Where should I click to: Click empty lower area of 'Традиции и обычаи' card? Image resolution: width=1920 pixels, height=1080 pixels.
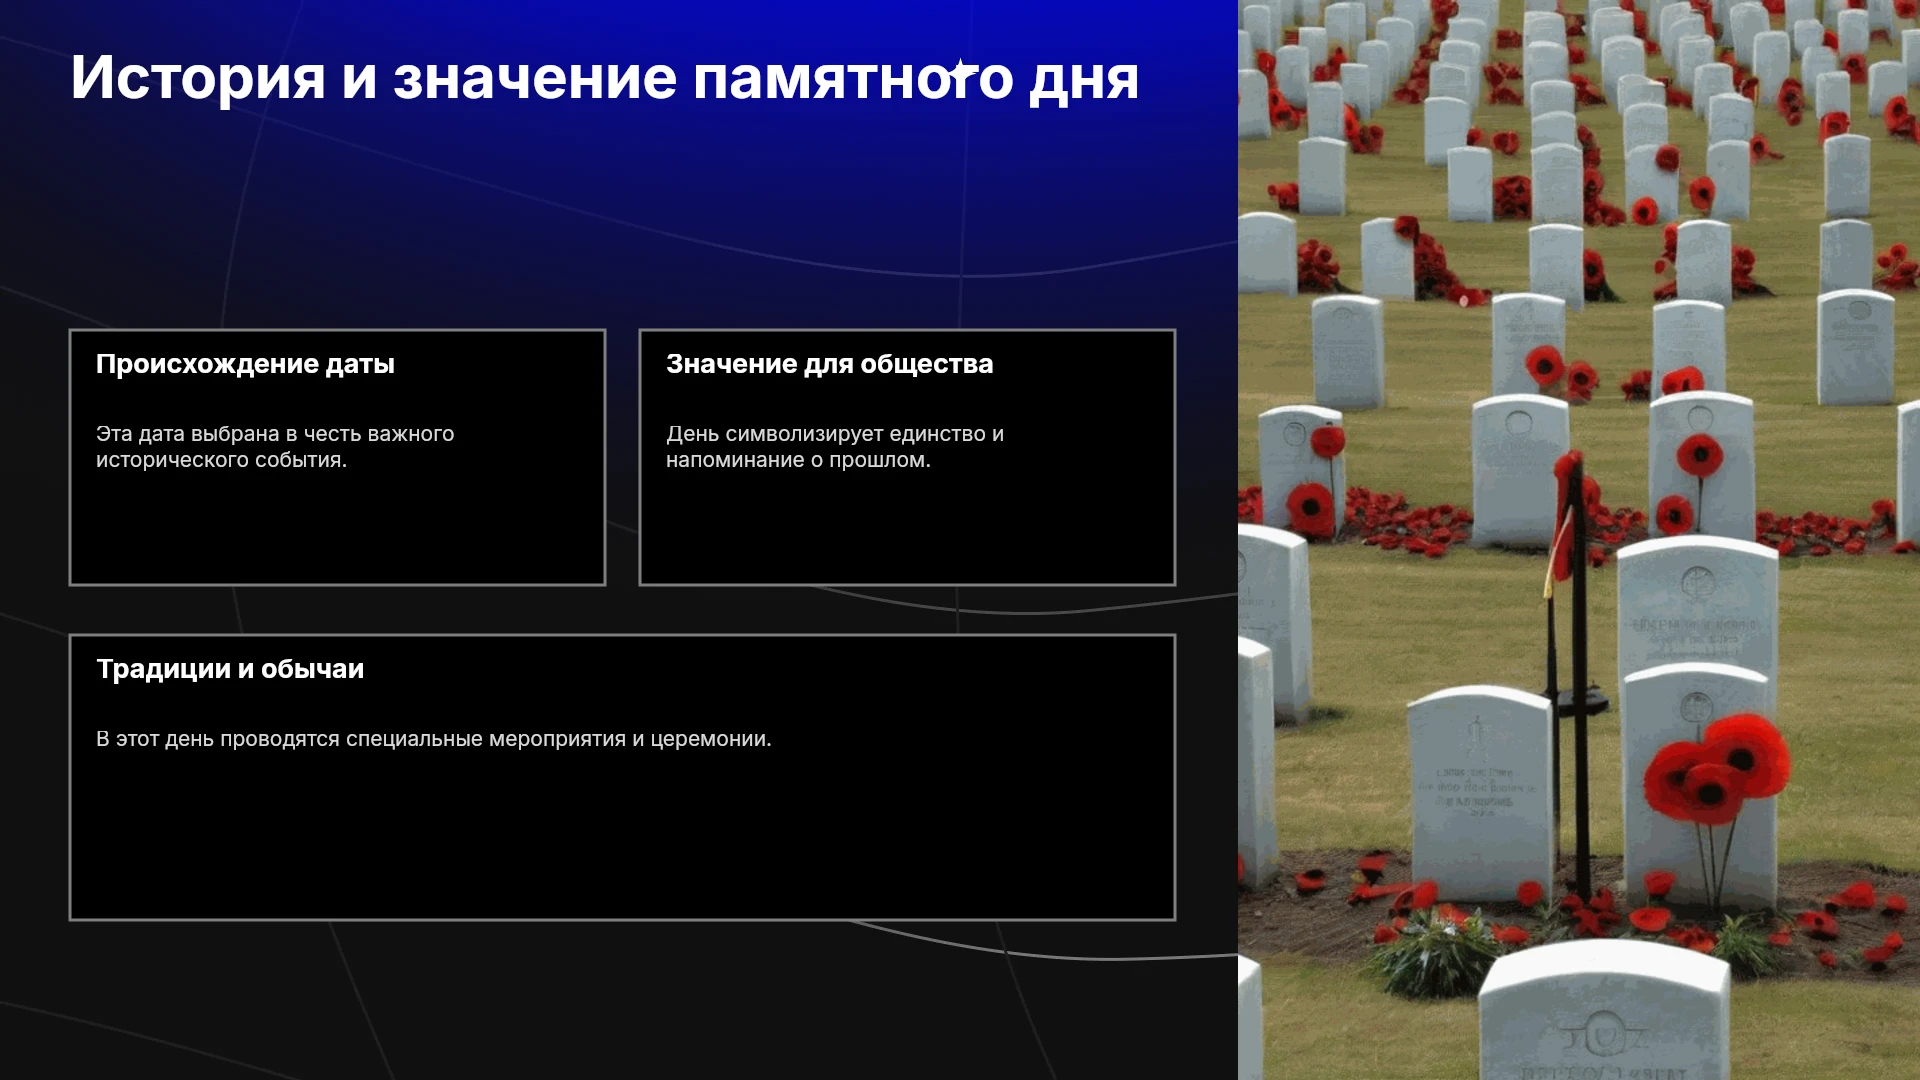(622, 840)
